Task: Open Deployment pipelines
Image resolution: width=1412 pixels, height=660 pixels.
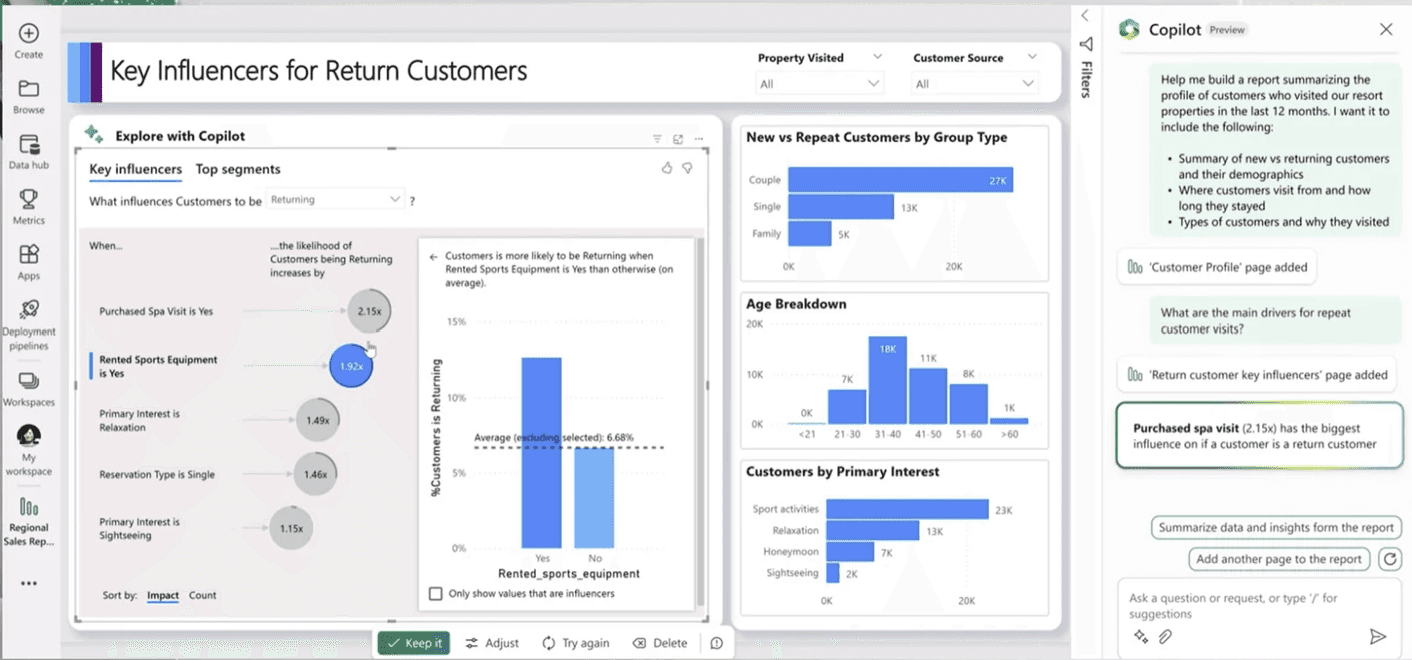Action: coord(29,325)
